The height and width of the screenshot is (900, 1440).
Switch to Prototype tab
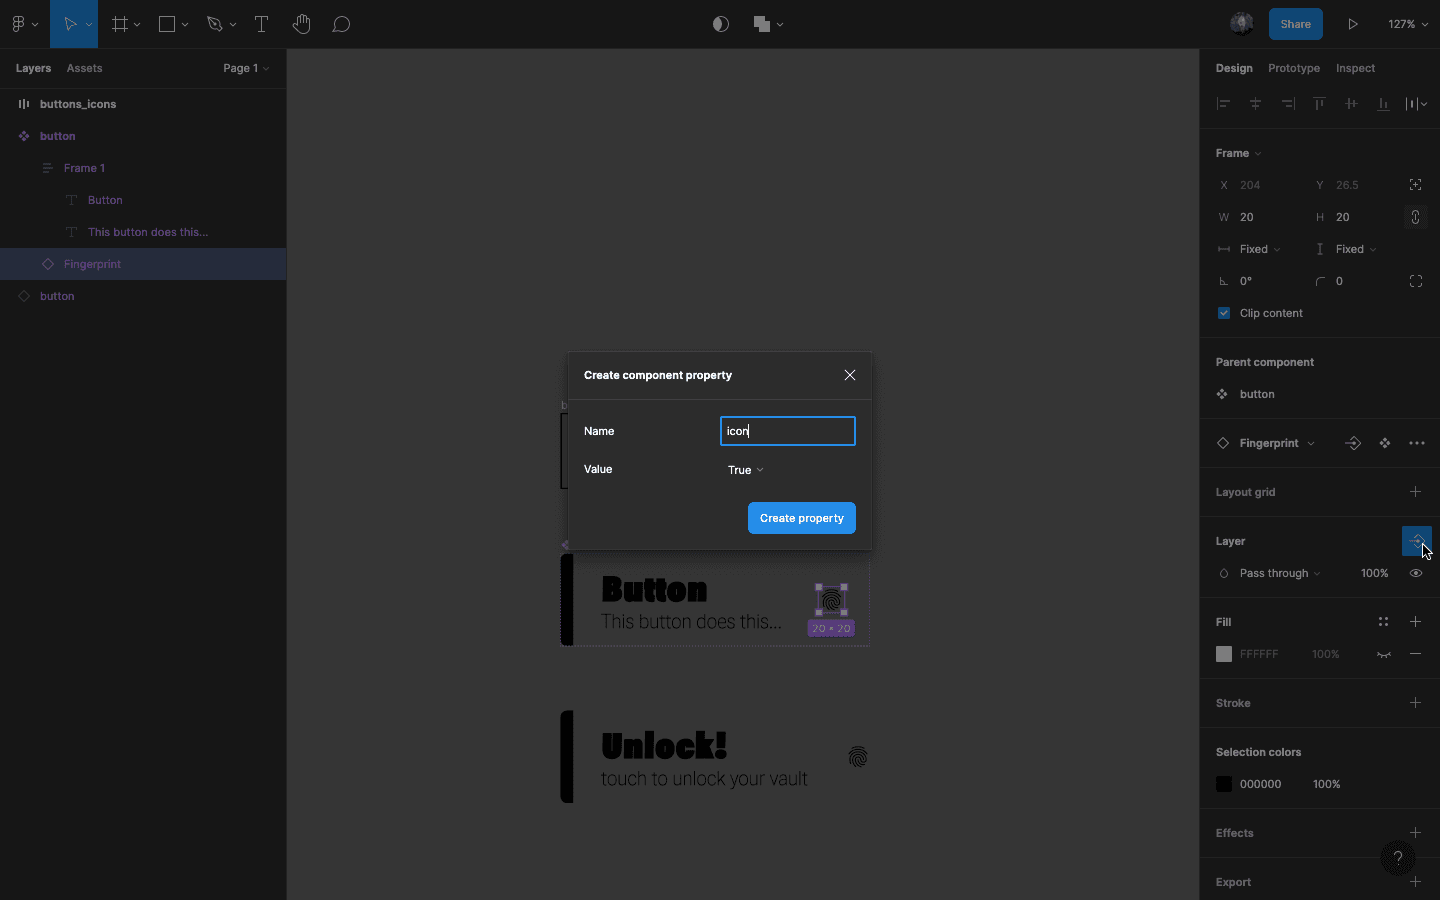[x=1294, y=68]
